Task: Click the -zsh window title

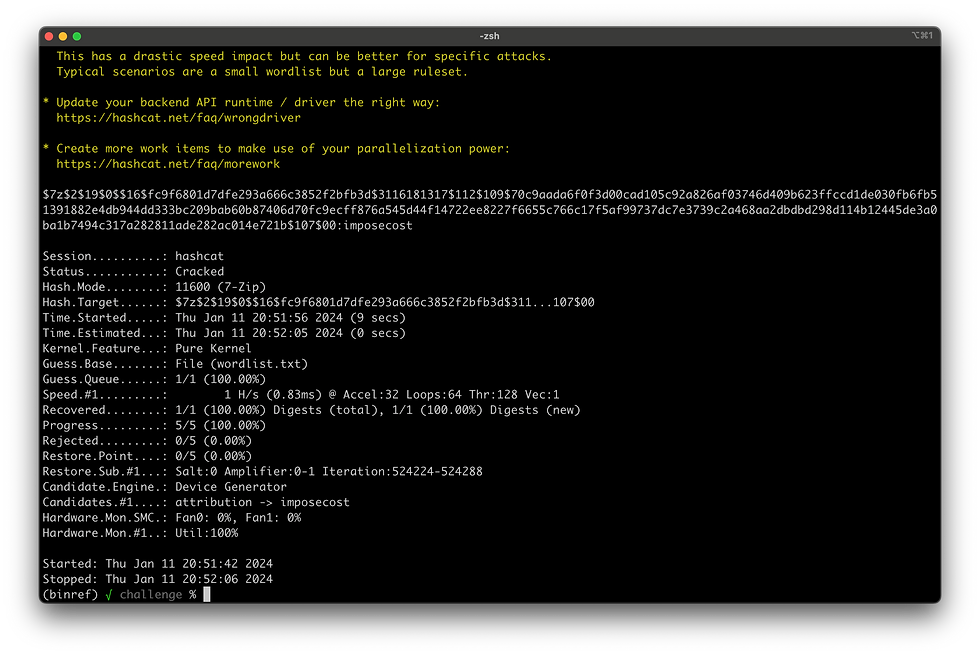Action: (x=489, y=36)
